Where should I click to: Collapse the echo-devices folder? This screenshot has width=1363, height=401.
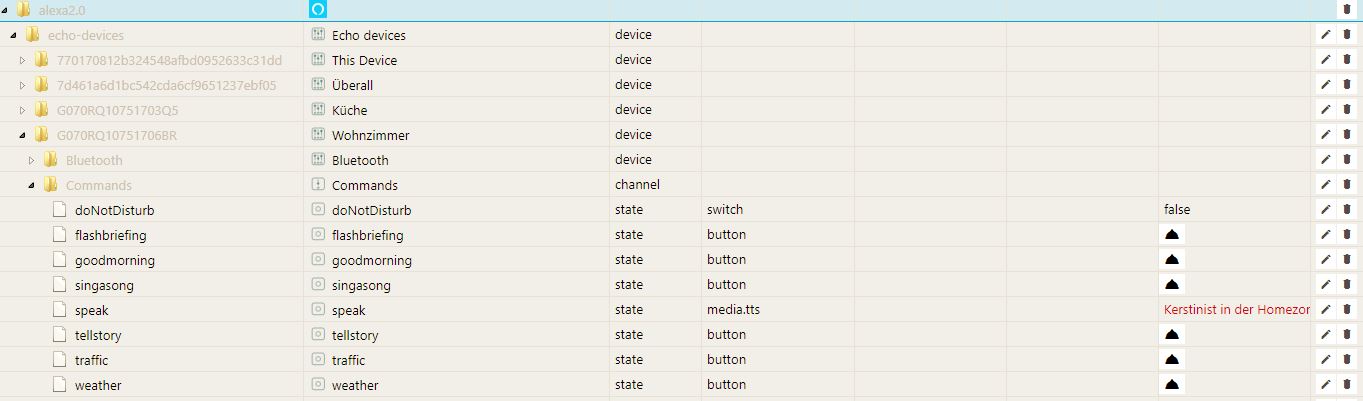pos(13,35)
